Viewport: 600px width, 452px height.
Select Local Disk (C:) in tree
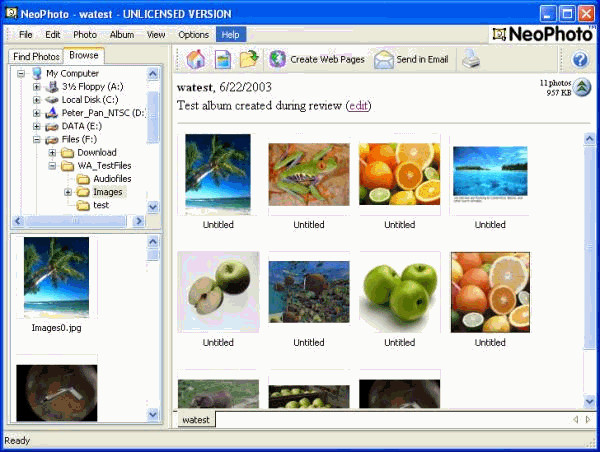pyautogui.click(x=90, y=100)
